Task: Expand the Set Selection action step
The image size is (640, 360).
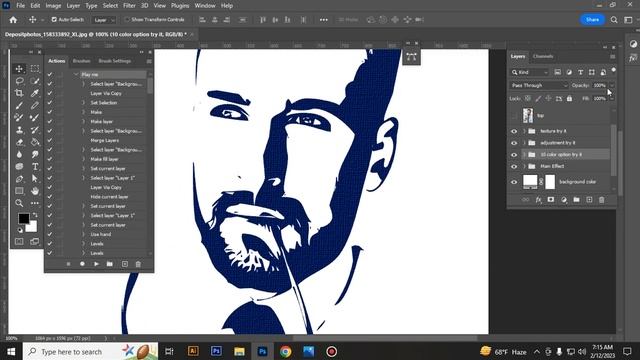Action: 83,103
